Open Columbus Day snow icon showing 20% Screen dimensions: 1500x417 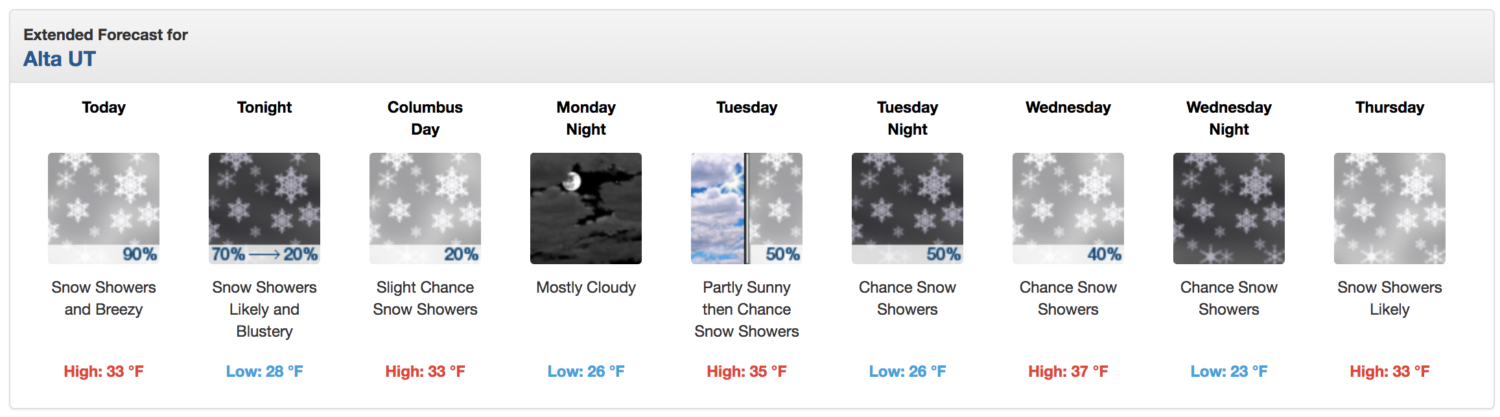[425, 208]
